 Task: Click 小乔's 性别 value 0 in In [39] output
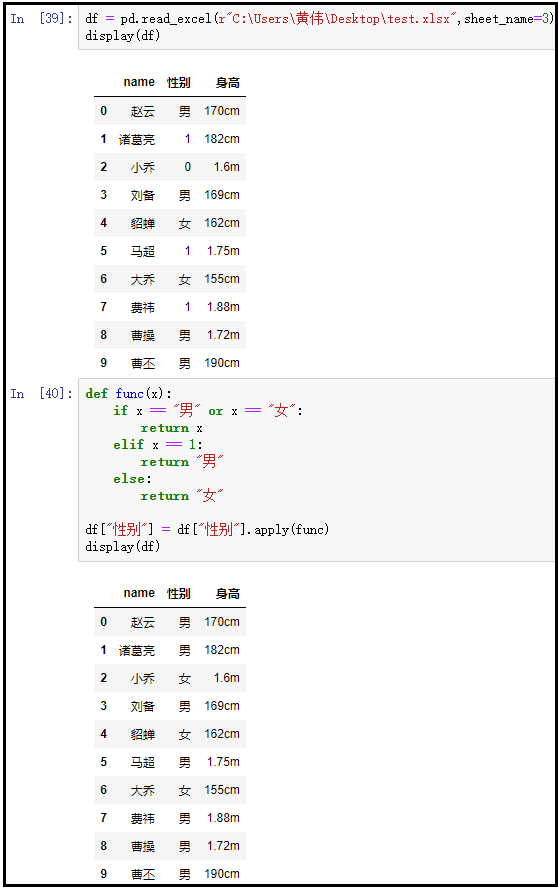[x=187, y=167]
